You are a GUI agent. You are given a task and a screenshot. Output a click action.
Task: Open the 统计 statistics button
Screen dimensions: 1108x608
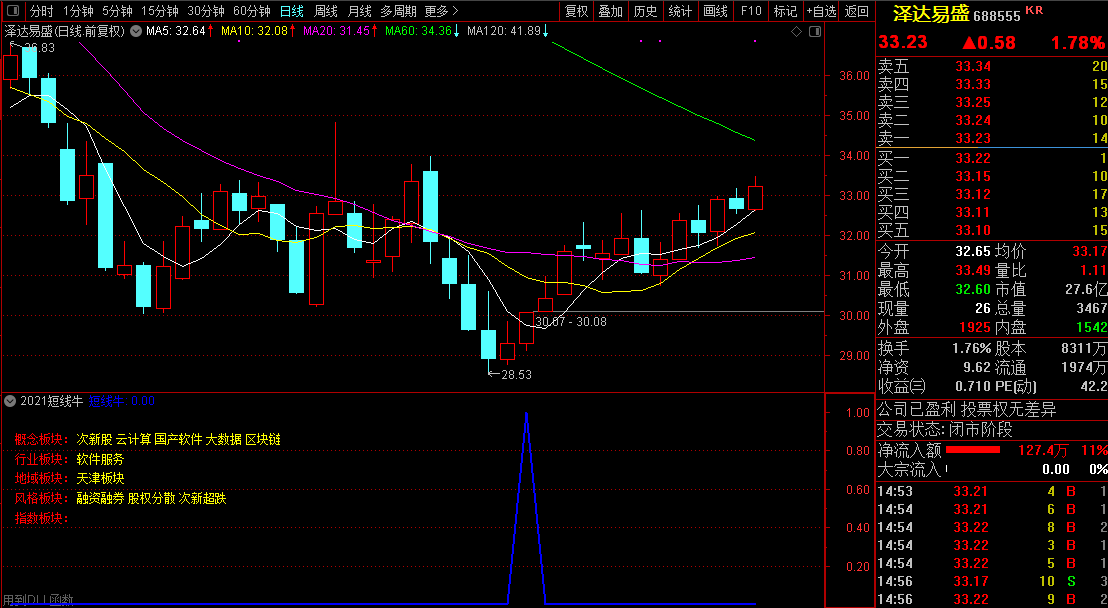[x=680, y=11]
